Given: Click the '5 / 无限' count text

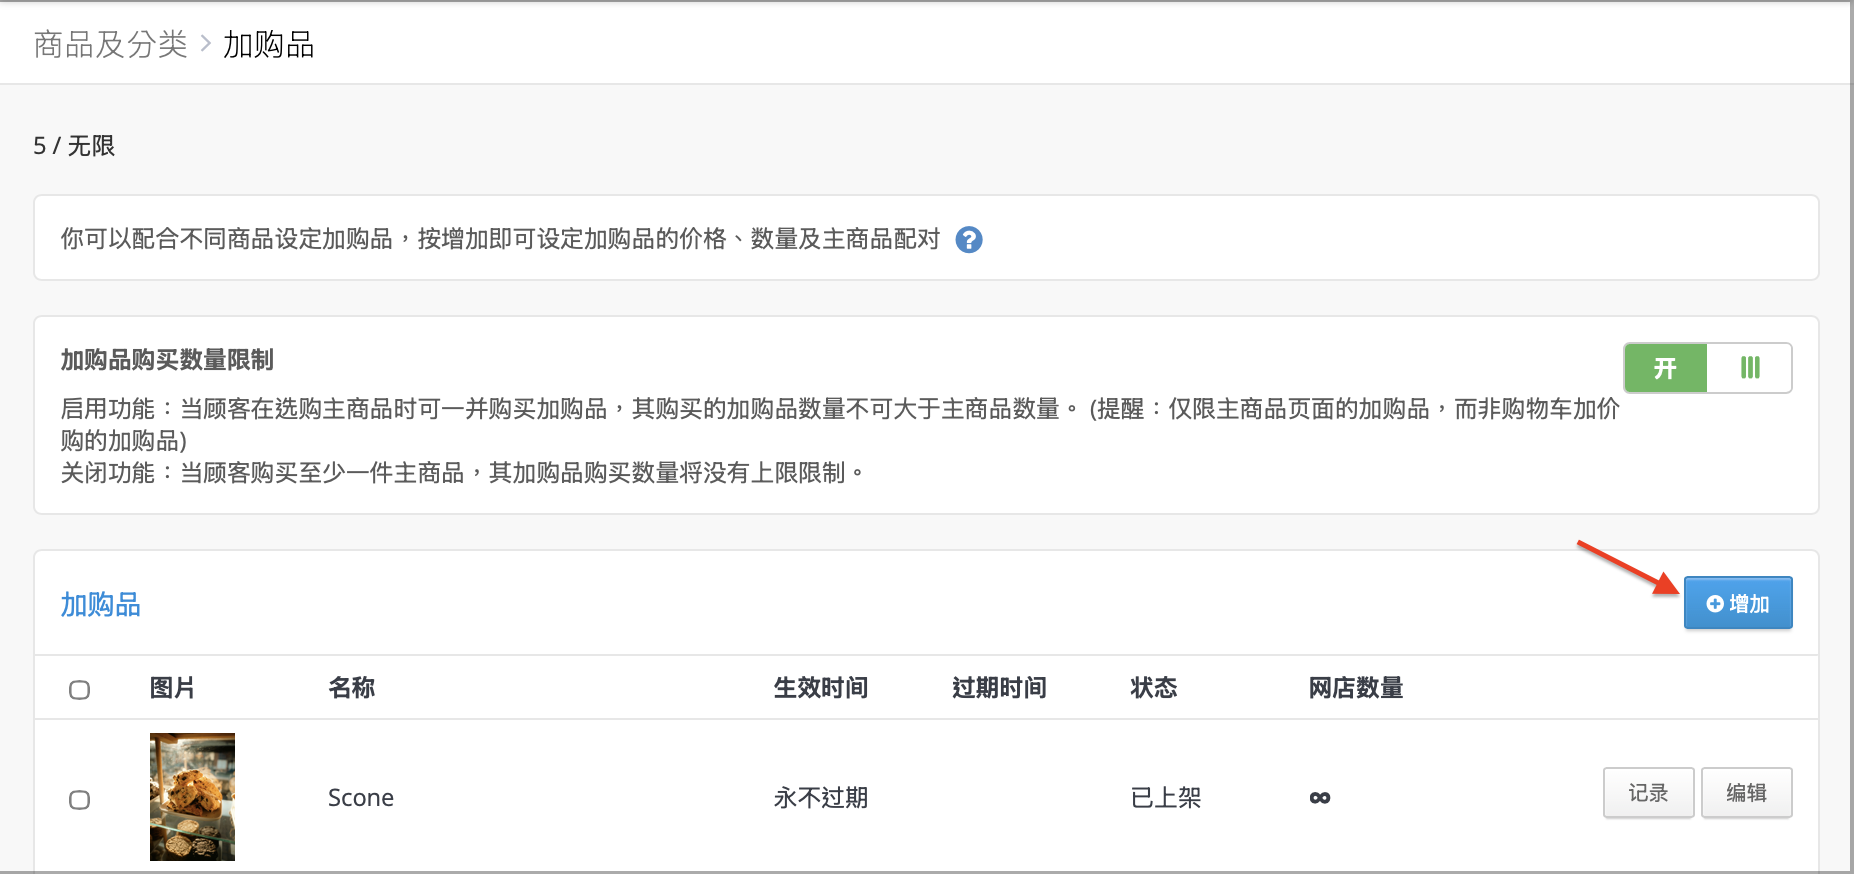Looking at the screenshot, I should (74, 146).
